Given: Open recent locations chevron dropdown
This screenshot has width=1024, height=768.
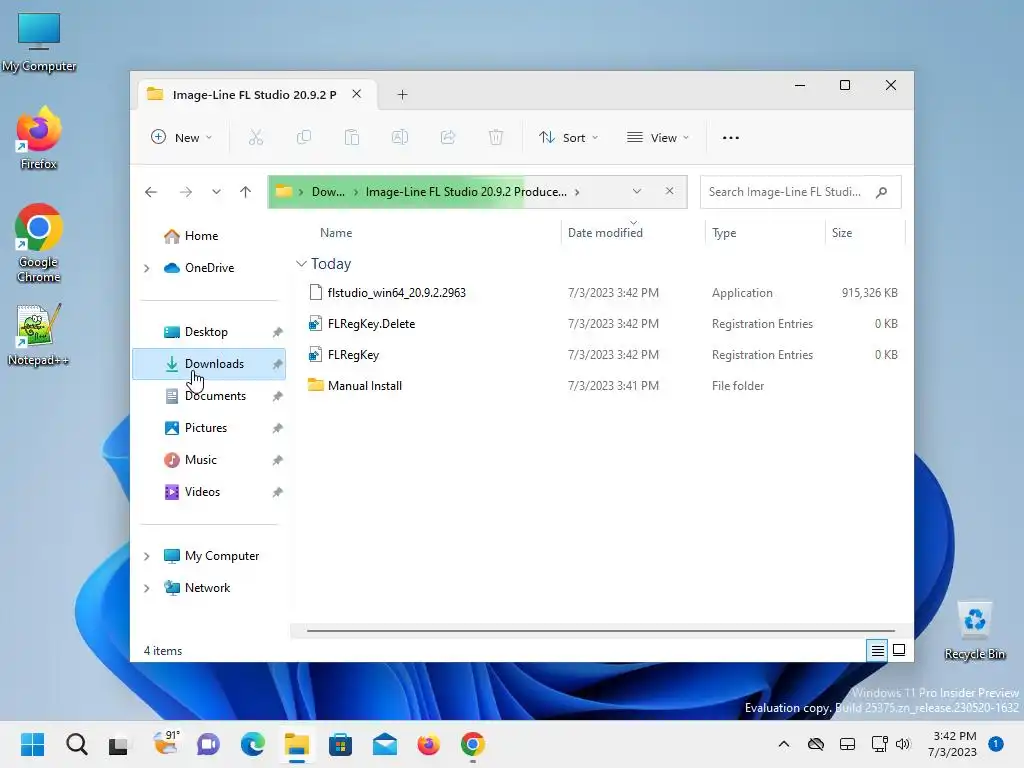Looking at the screenshot, I should pos(216,192).
